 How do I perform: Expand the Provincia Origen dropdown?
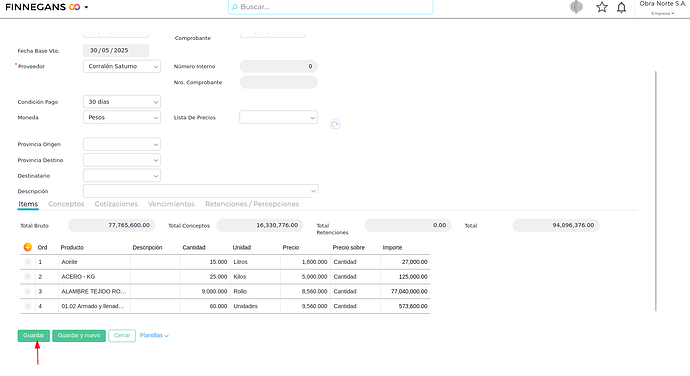(122, 144)
